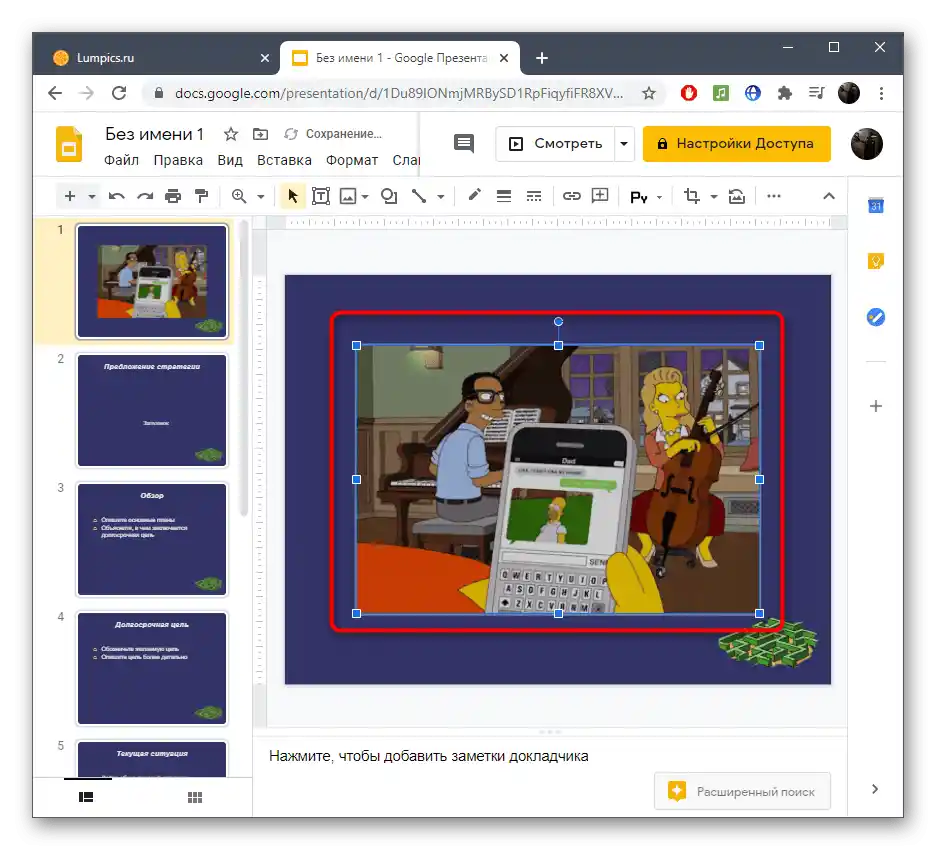
Task: Select slide 3 Обзор thumbnail
Action: [152, 539]
